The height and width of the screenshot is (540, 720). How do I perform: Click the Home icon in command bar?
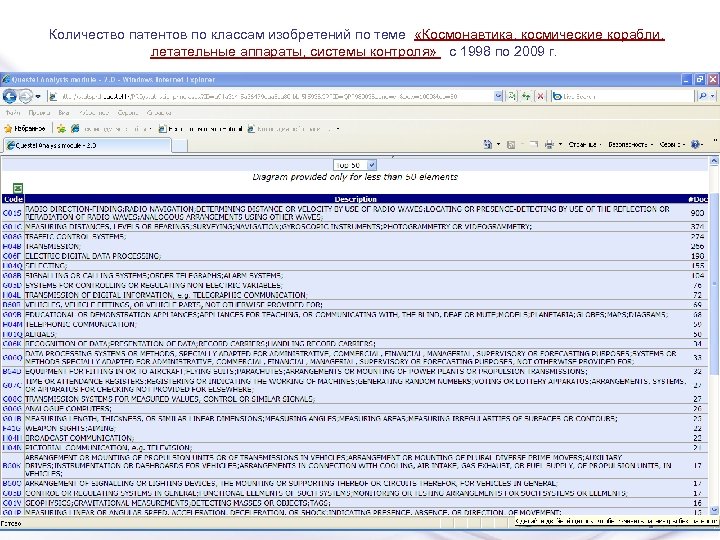[x=488, y=144]
